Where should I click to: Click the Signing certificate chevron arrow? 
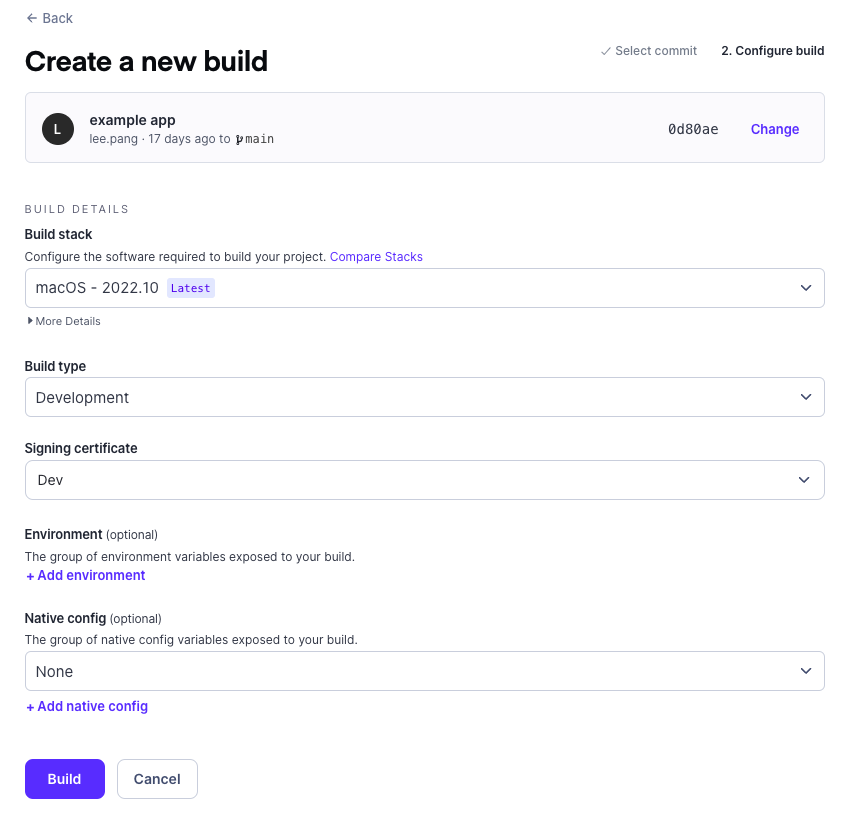pyautogui.click(x=804, y=480)
